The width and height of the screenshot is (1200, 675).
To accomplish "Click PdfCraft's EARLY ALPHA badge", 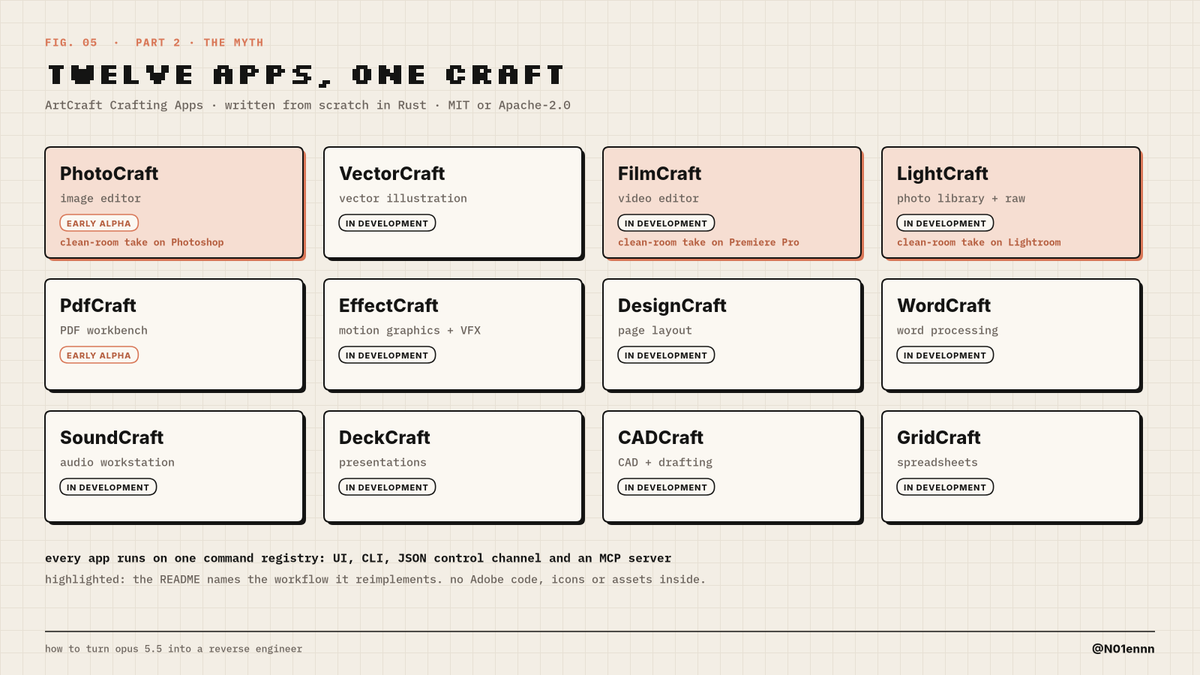I will click(x=99, y=355).
